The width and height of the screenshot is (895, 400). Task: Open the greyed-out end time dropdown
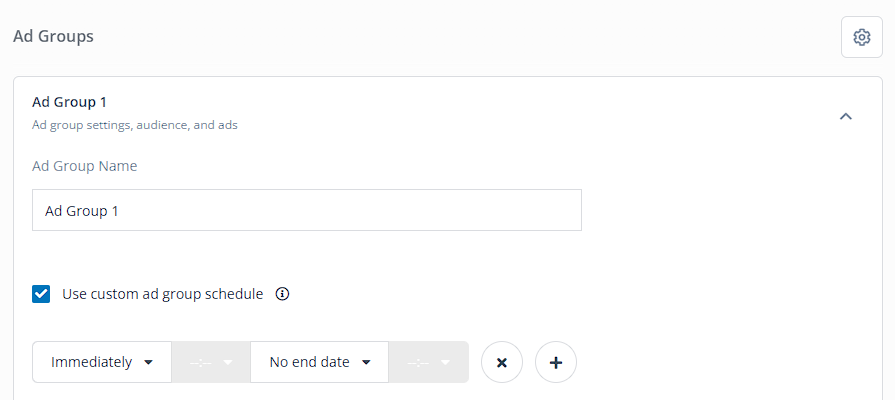pos(429,362)
